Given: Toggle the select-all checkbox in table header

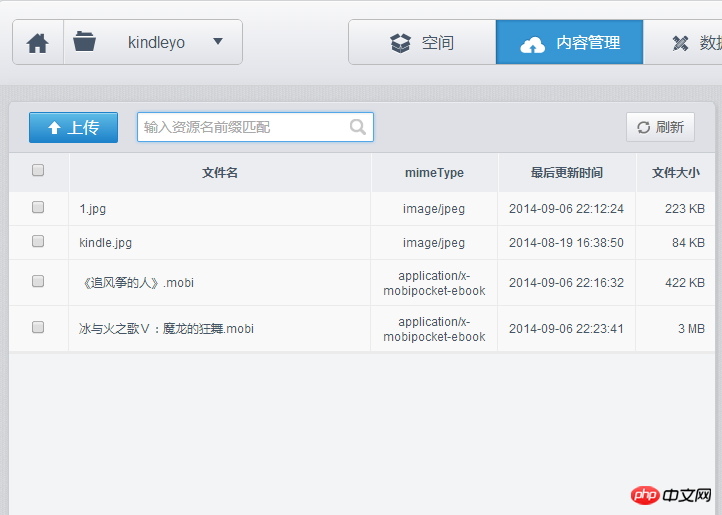Looking at the screenshot, I should pos(38,170).
